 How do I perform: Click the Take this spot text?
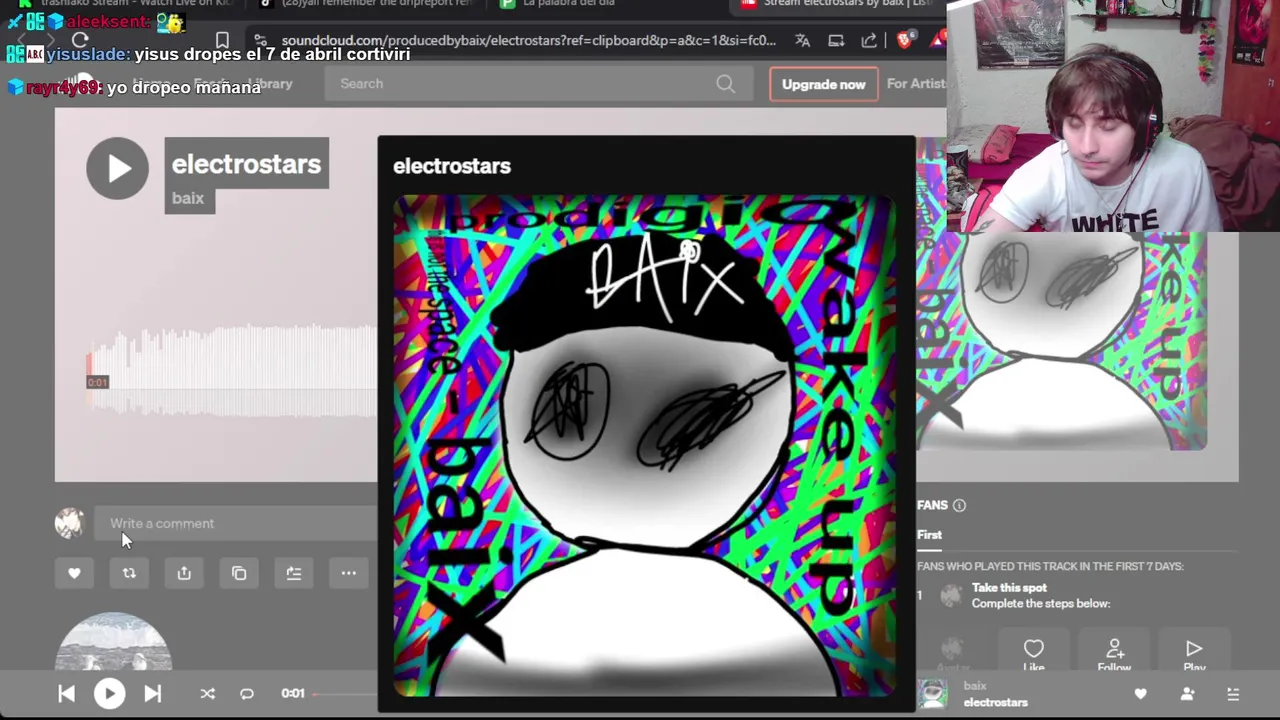tap(1009, 588)
